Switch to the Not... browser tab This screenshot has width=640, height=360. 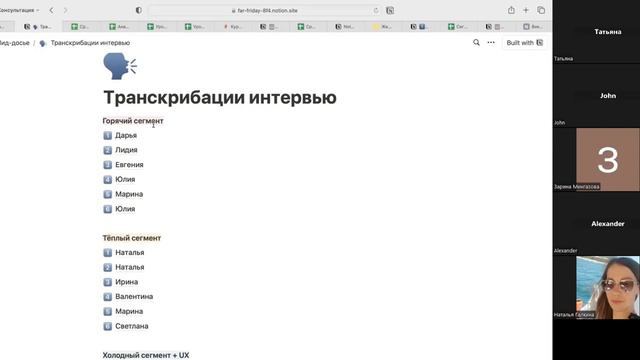point(344,27)
